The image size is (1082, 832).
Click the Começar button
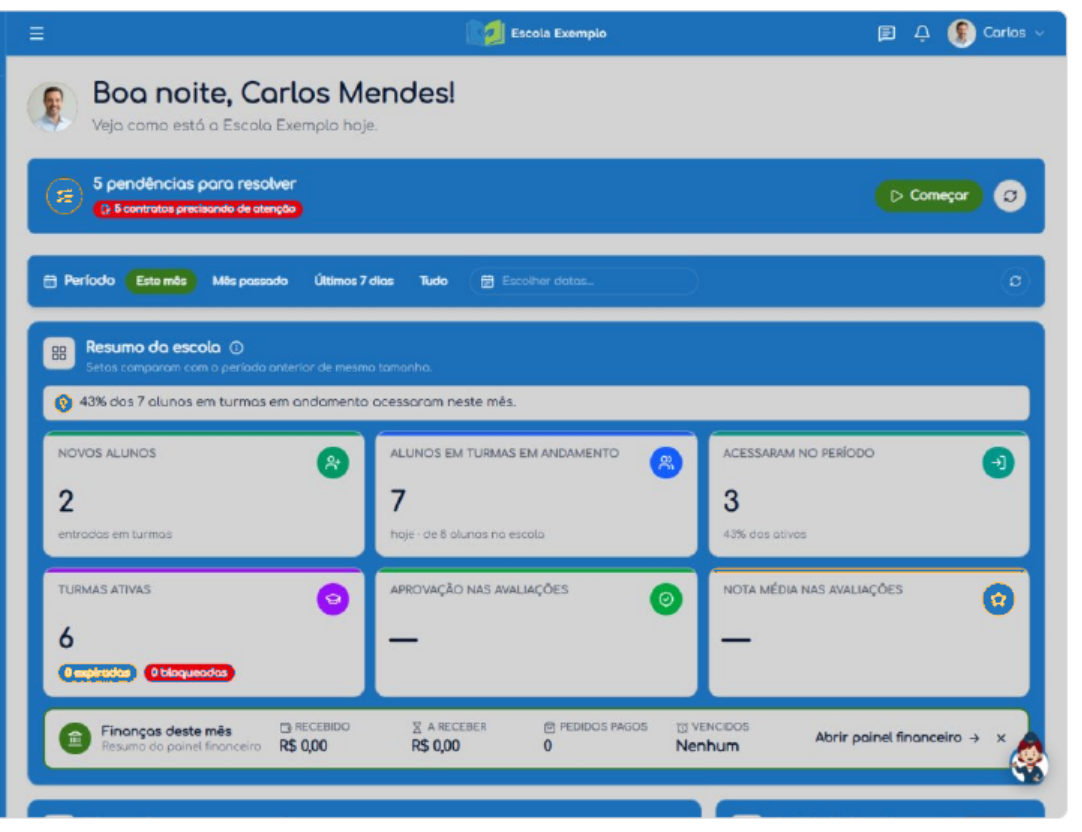click(928, 196)
